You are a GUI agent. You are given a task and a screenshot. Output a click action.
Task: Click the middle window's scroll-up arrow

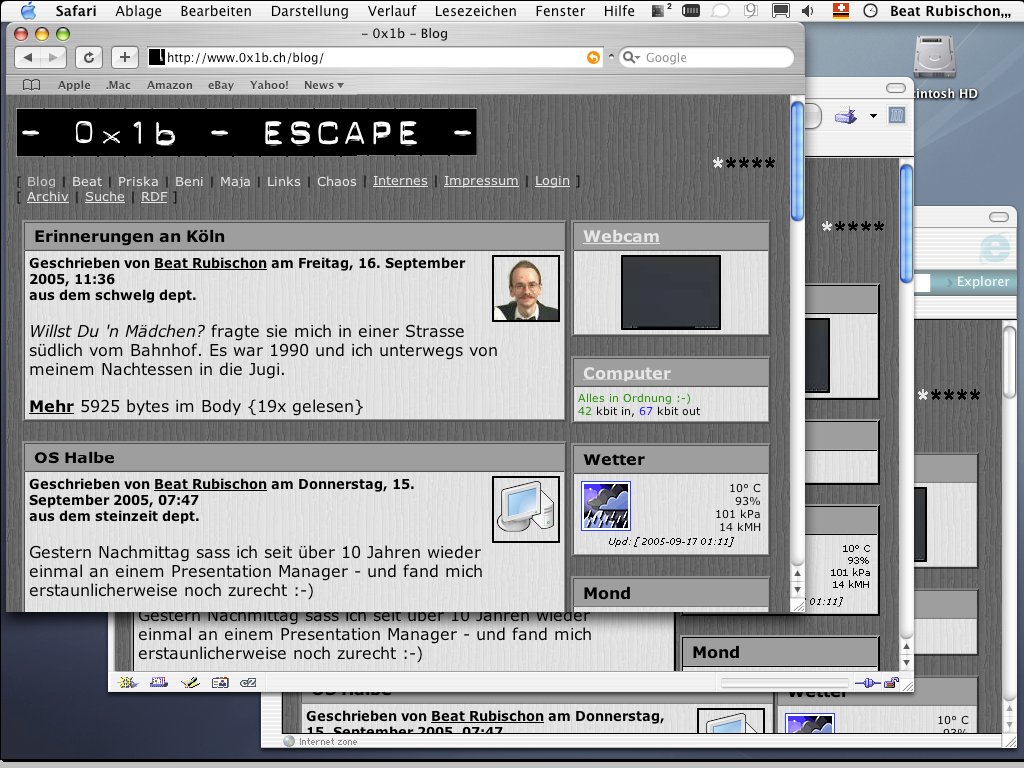[906, 647]
